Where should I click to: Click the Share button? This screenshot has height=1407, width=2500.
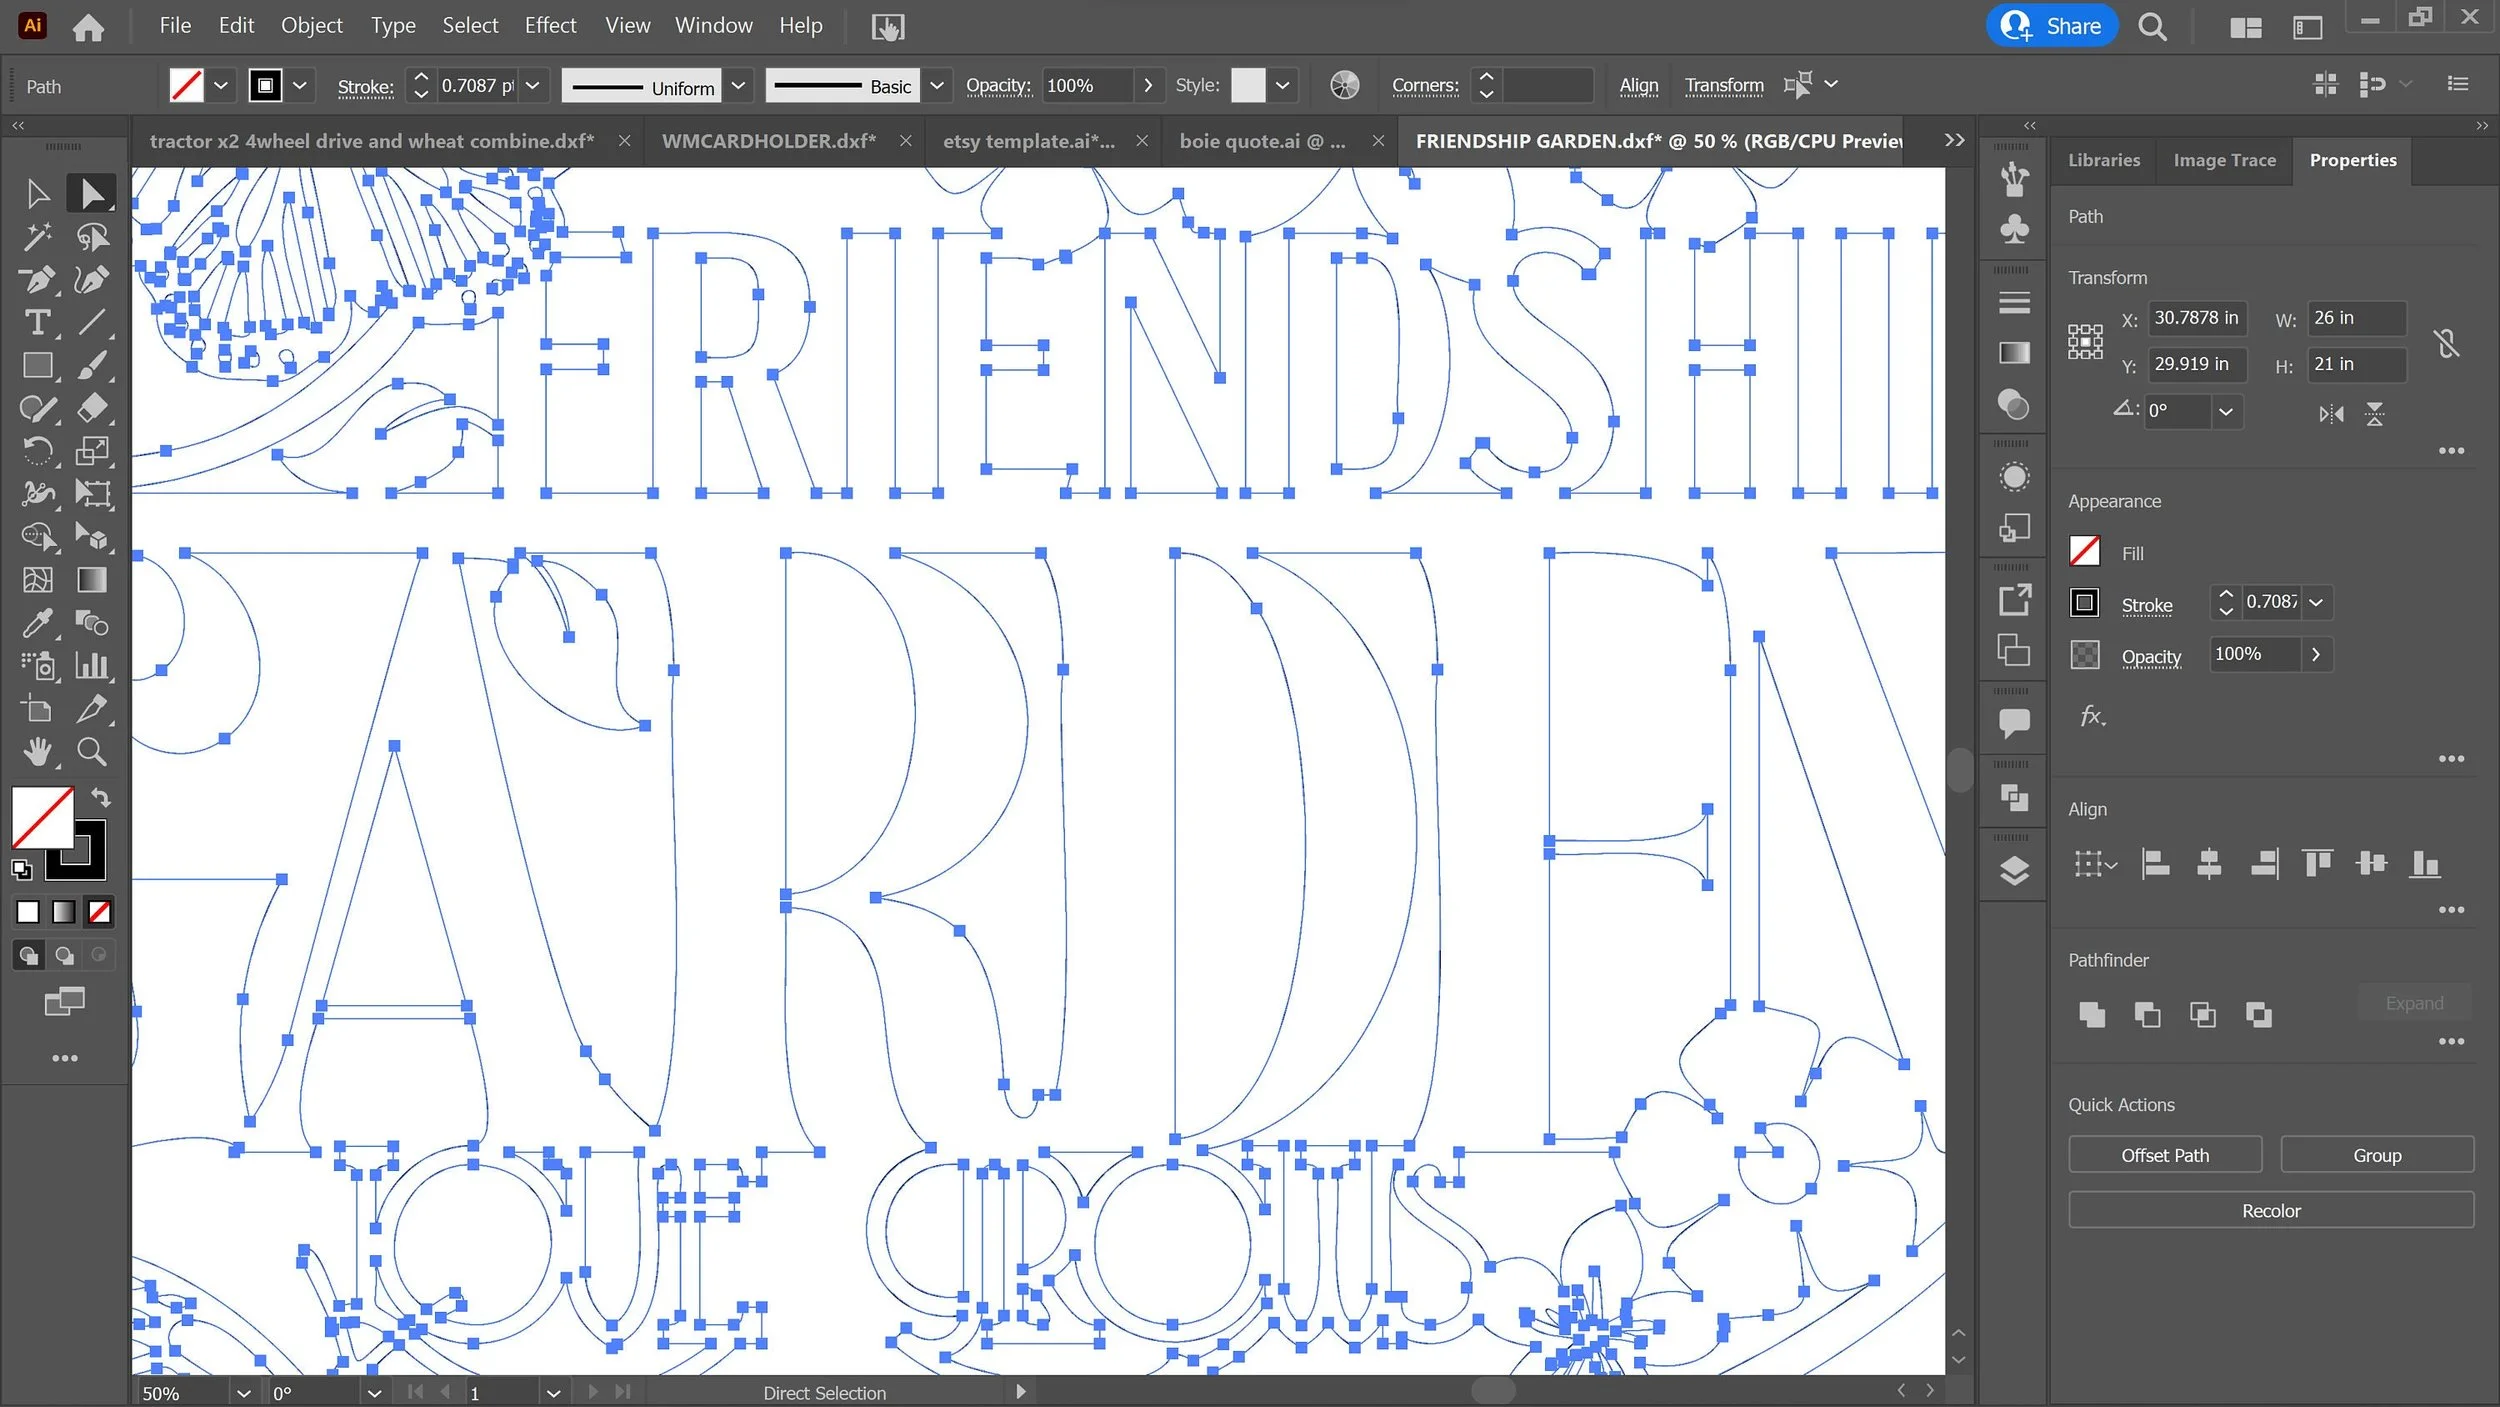click(x=2051, y=26)
